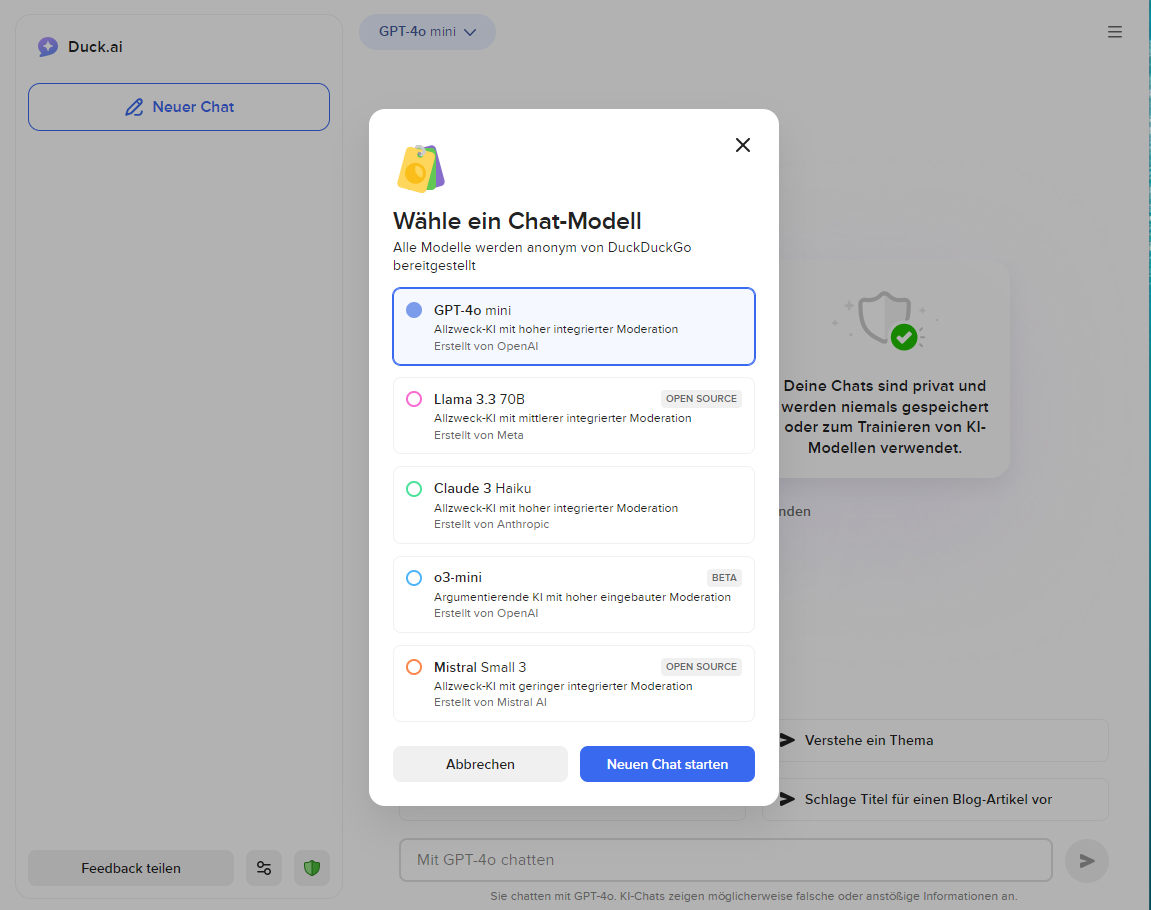1151x910 pixels.
Task: Choose the o3-mini model entry
Action: (x=573, y=594)
